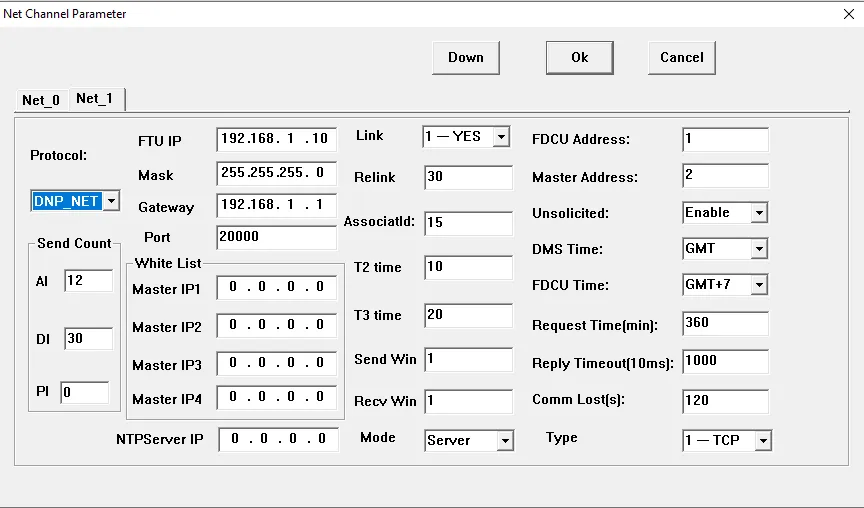
Task: Select the Master IP2 white list field
Action: [276, 326]
